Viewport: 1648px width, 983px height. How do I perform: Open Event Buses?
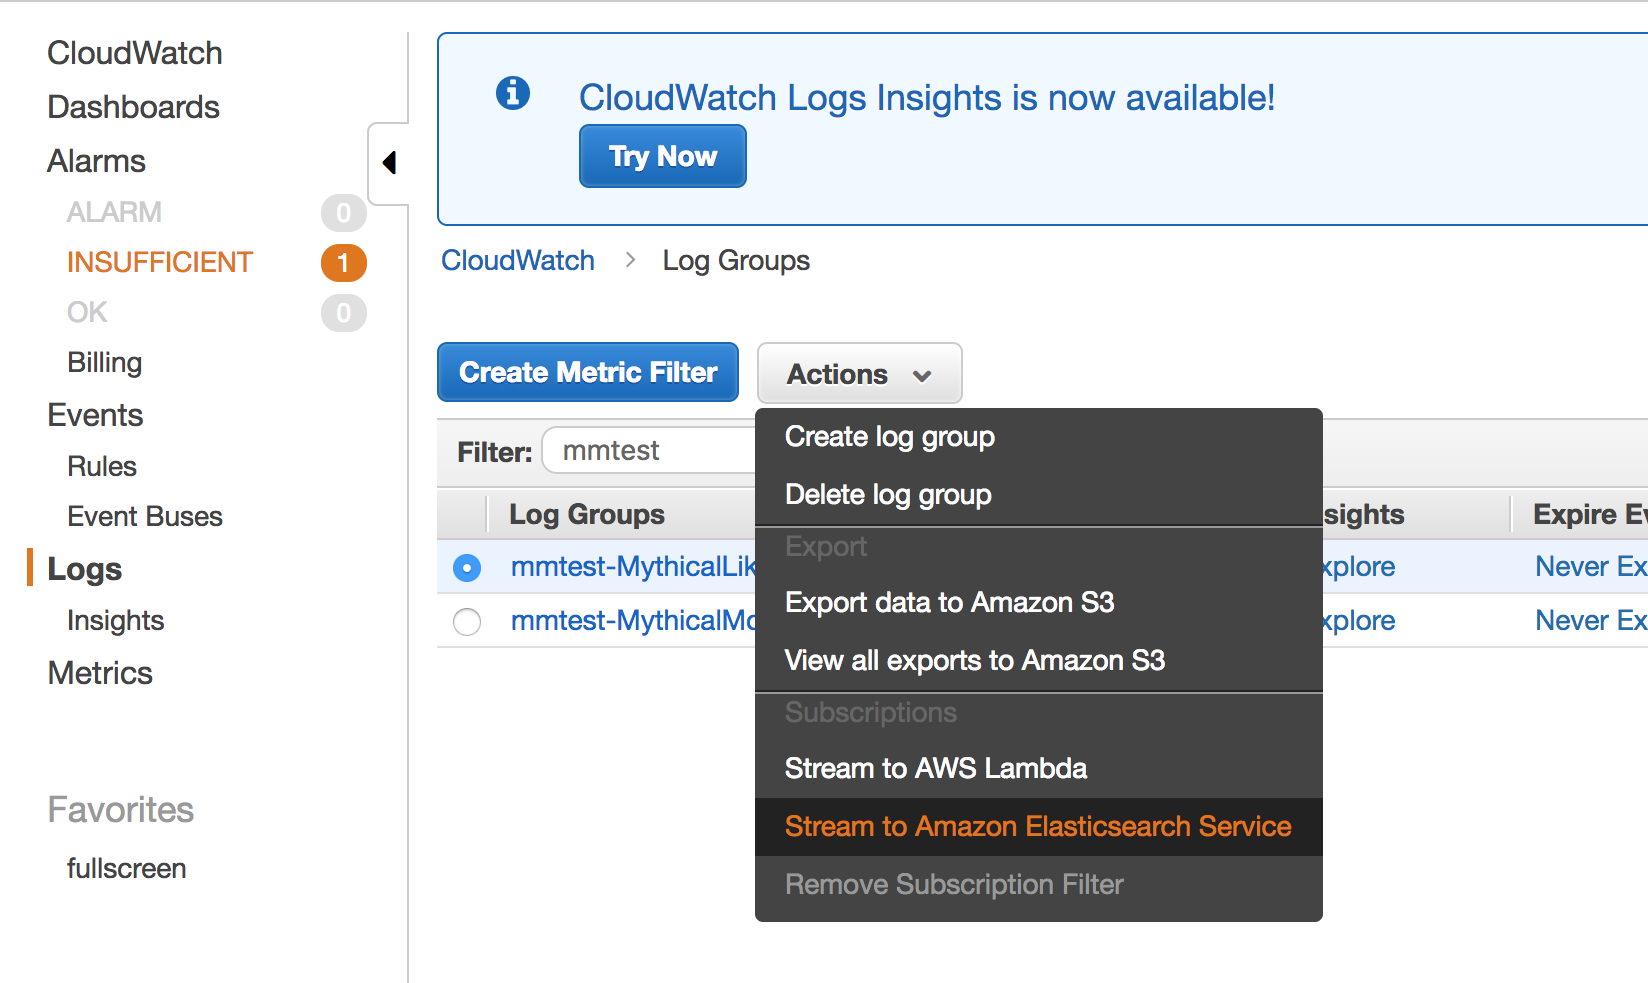[145, 516]
